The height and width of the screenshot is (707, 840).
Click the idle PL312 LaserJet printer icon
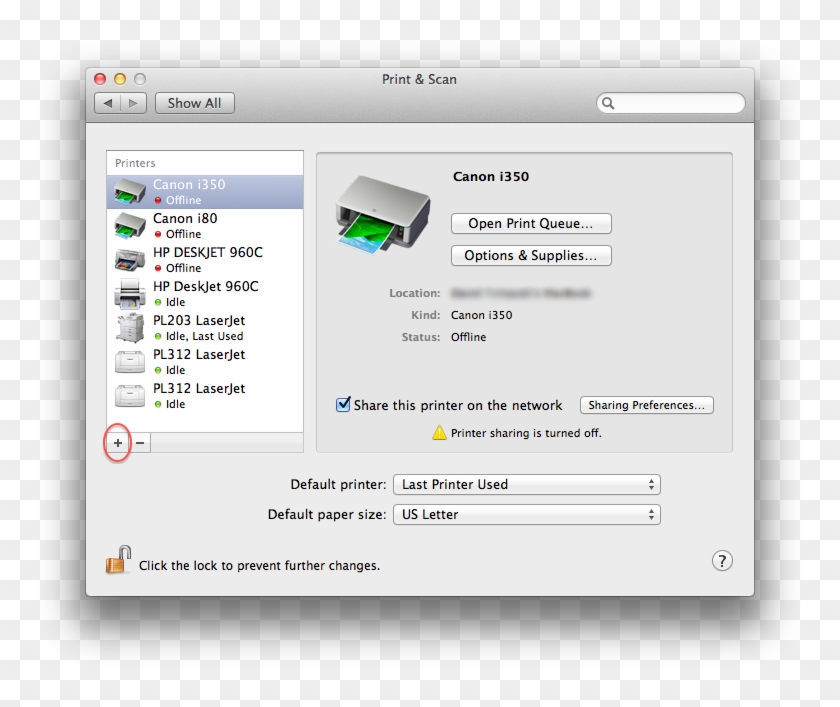point(130,361)
